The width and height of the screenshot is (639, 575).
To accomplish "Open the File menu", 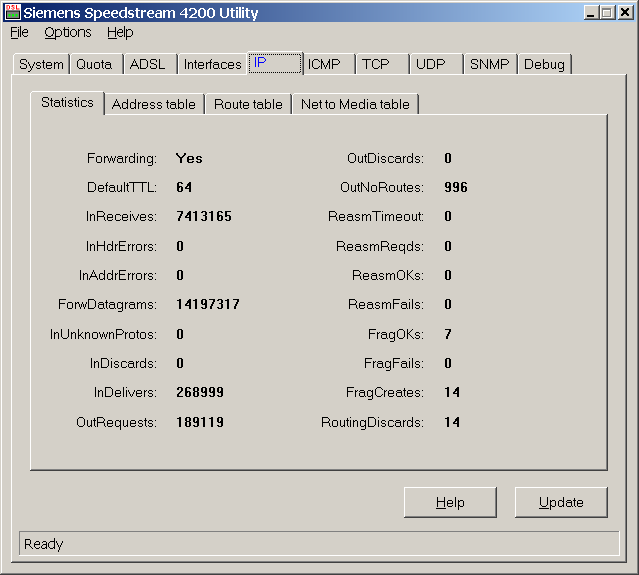I will (x=19, y=32).
